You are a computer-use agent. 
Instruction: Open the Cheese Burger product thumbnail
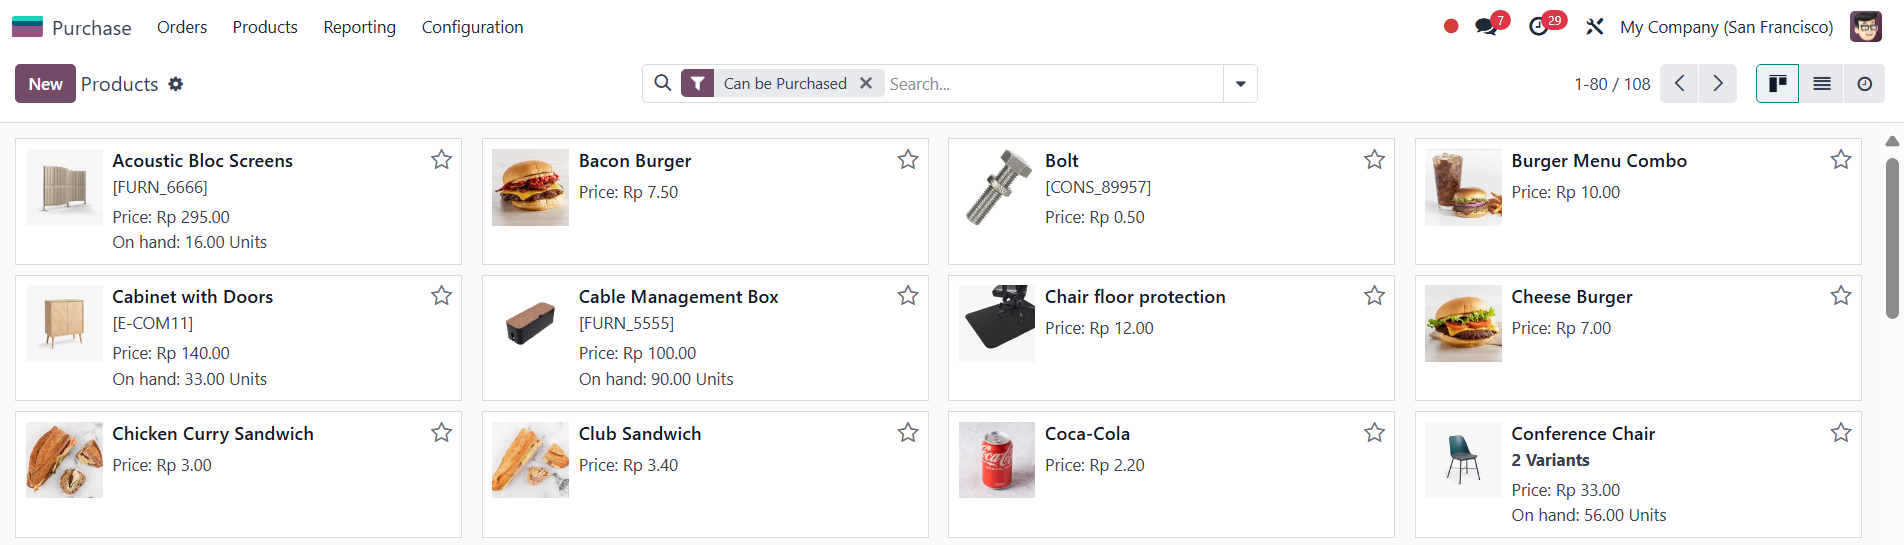click(x=1463, y=324)
